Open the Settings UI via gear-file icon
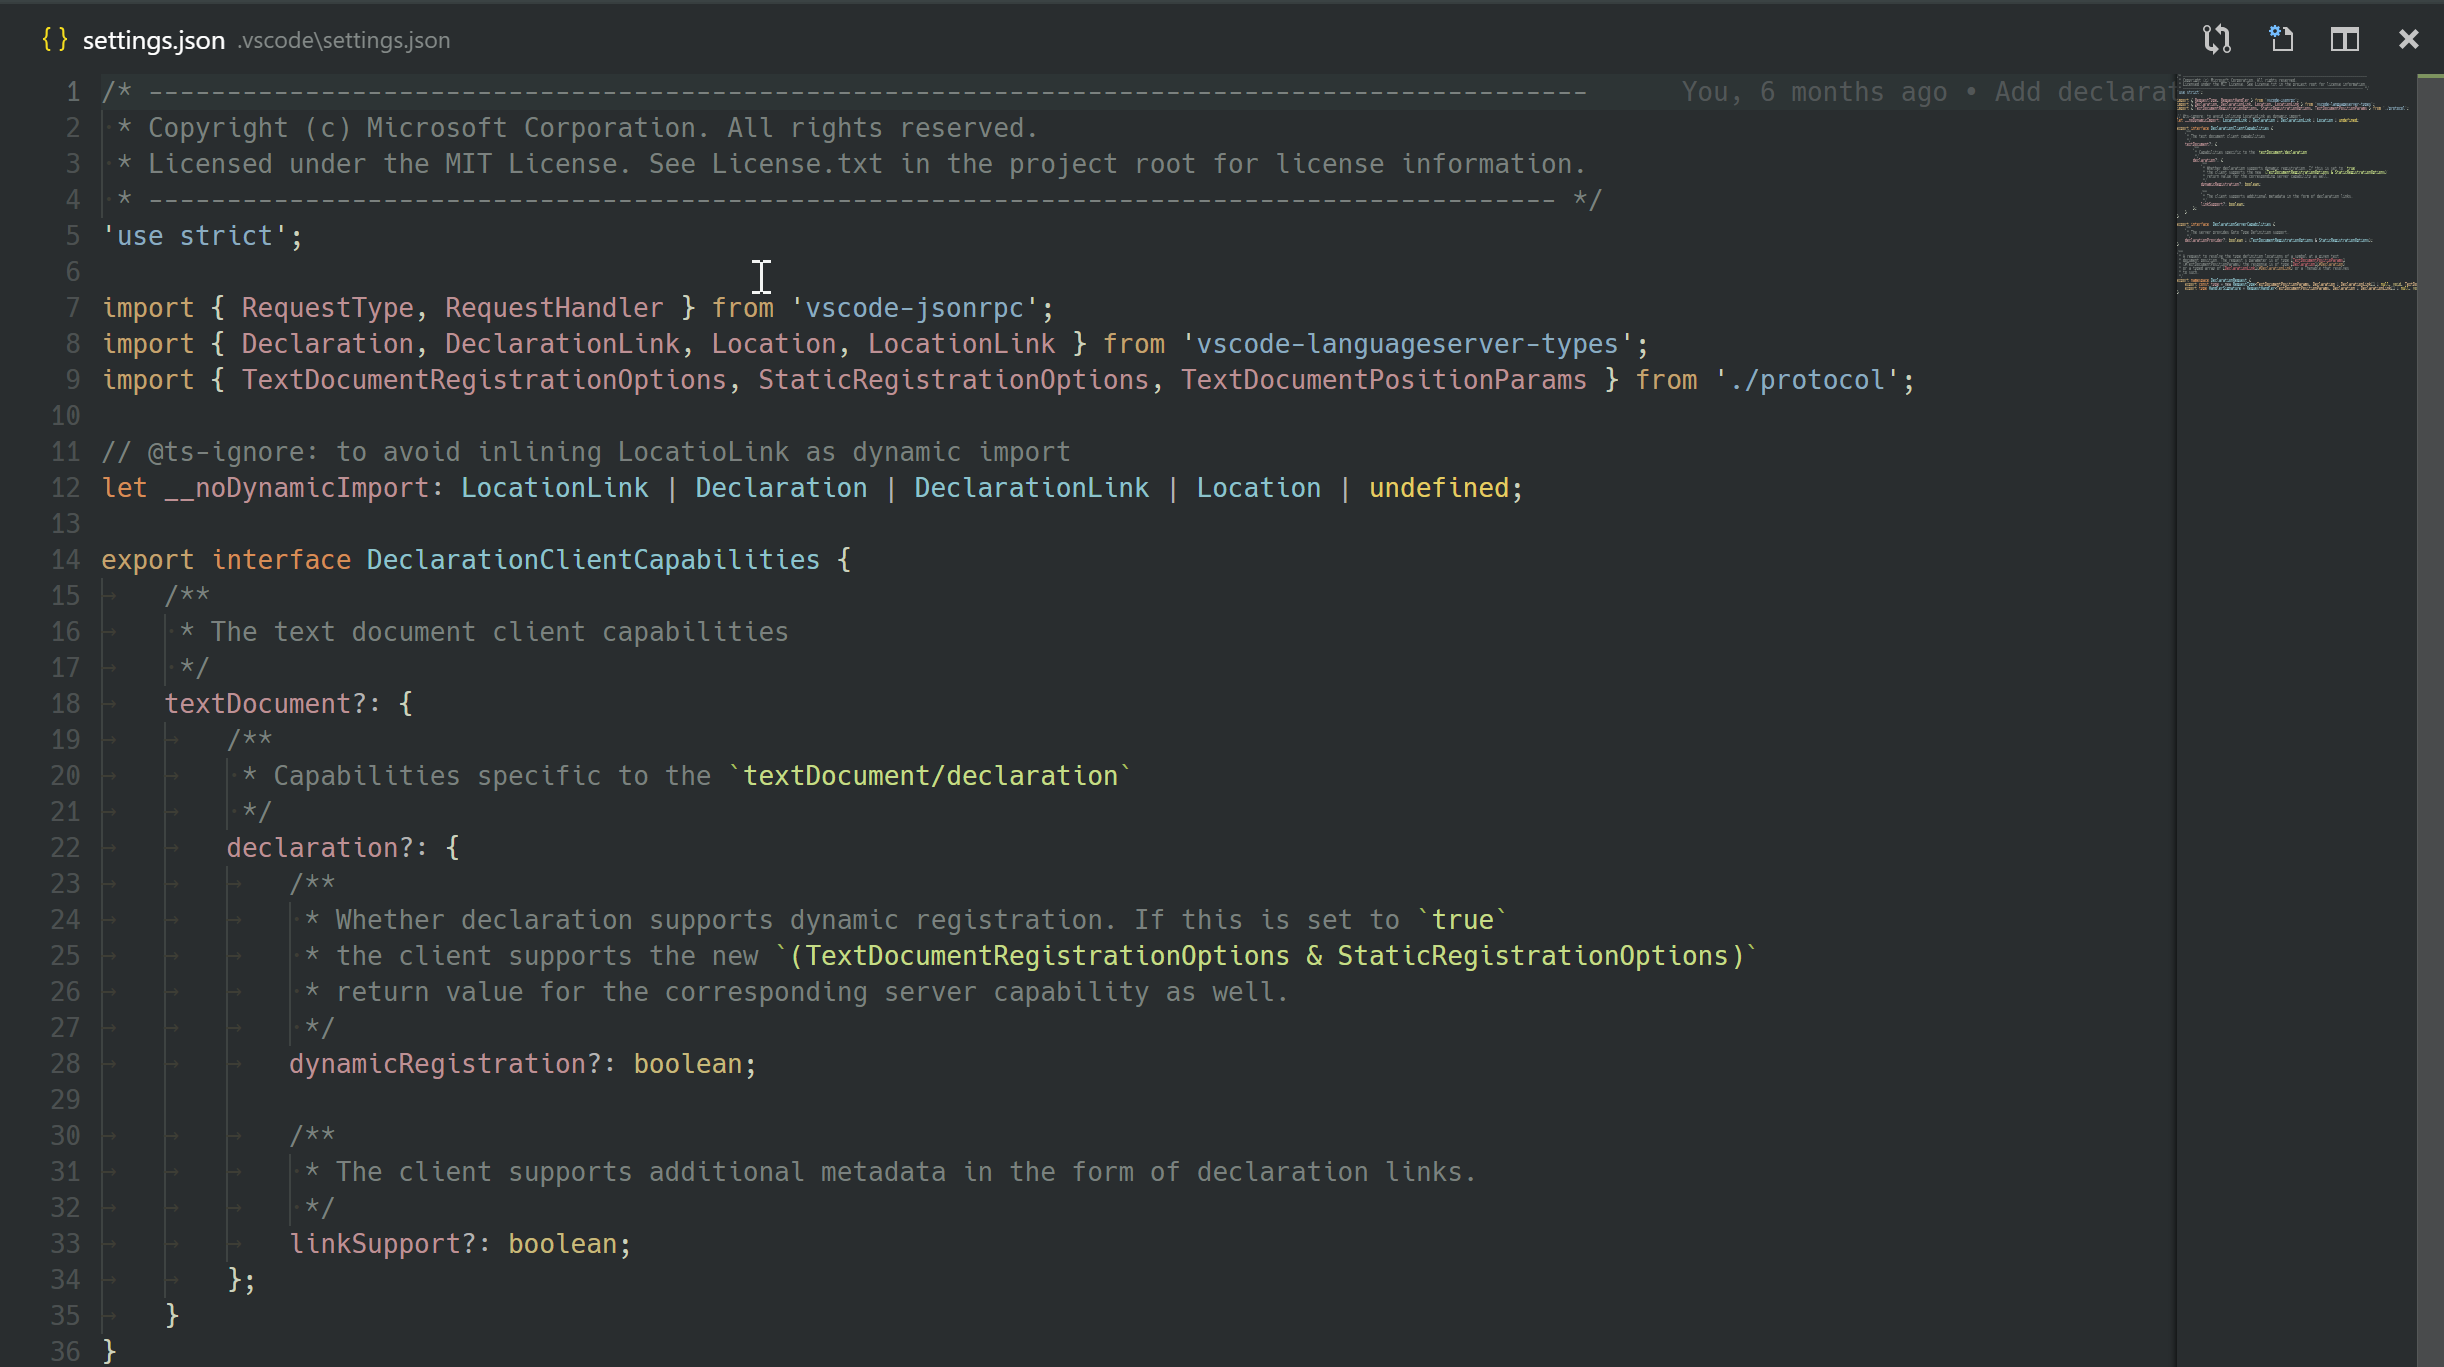This screenshot has height=1367, width=2444. click(x=2281, y=40)
